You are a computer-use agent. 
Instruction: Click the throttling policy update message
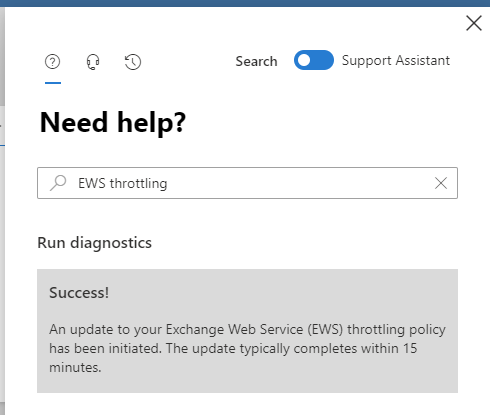247,348
